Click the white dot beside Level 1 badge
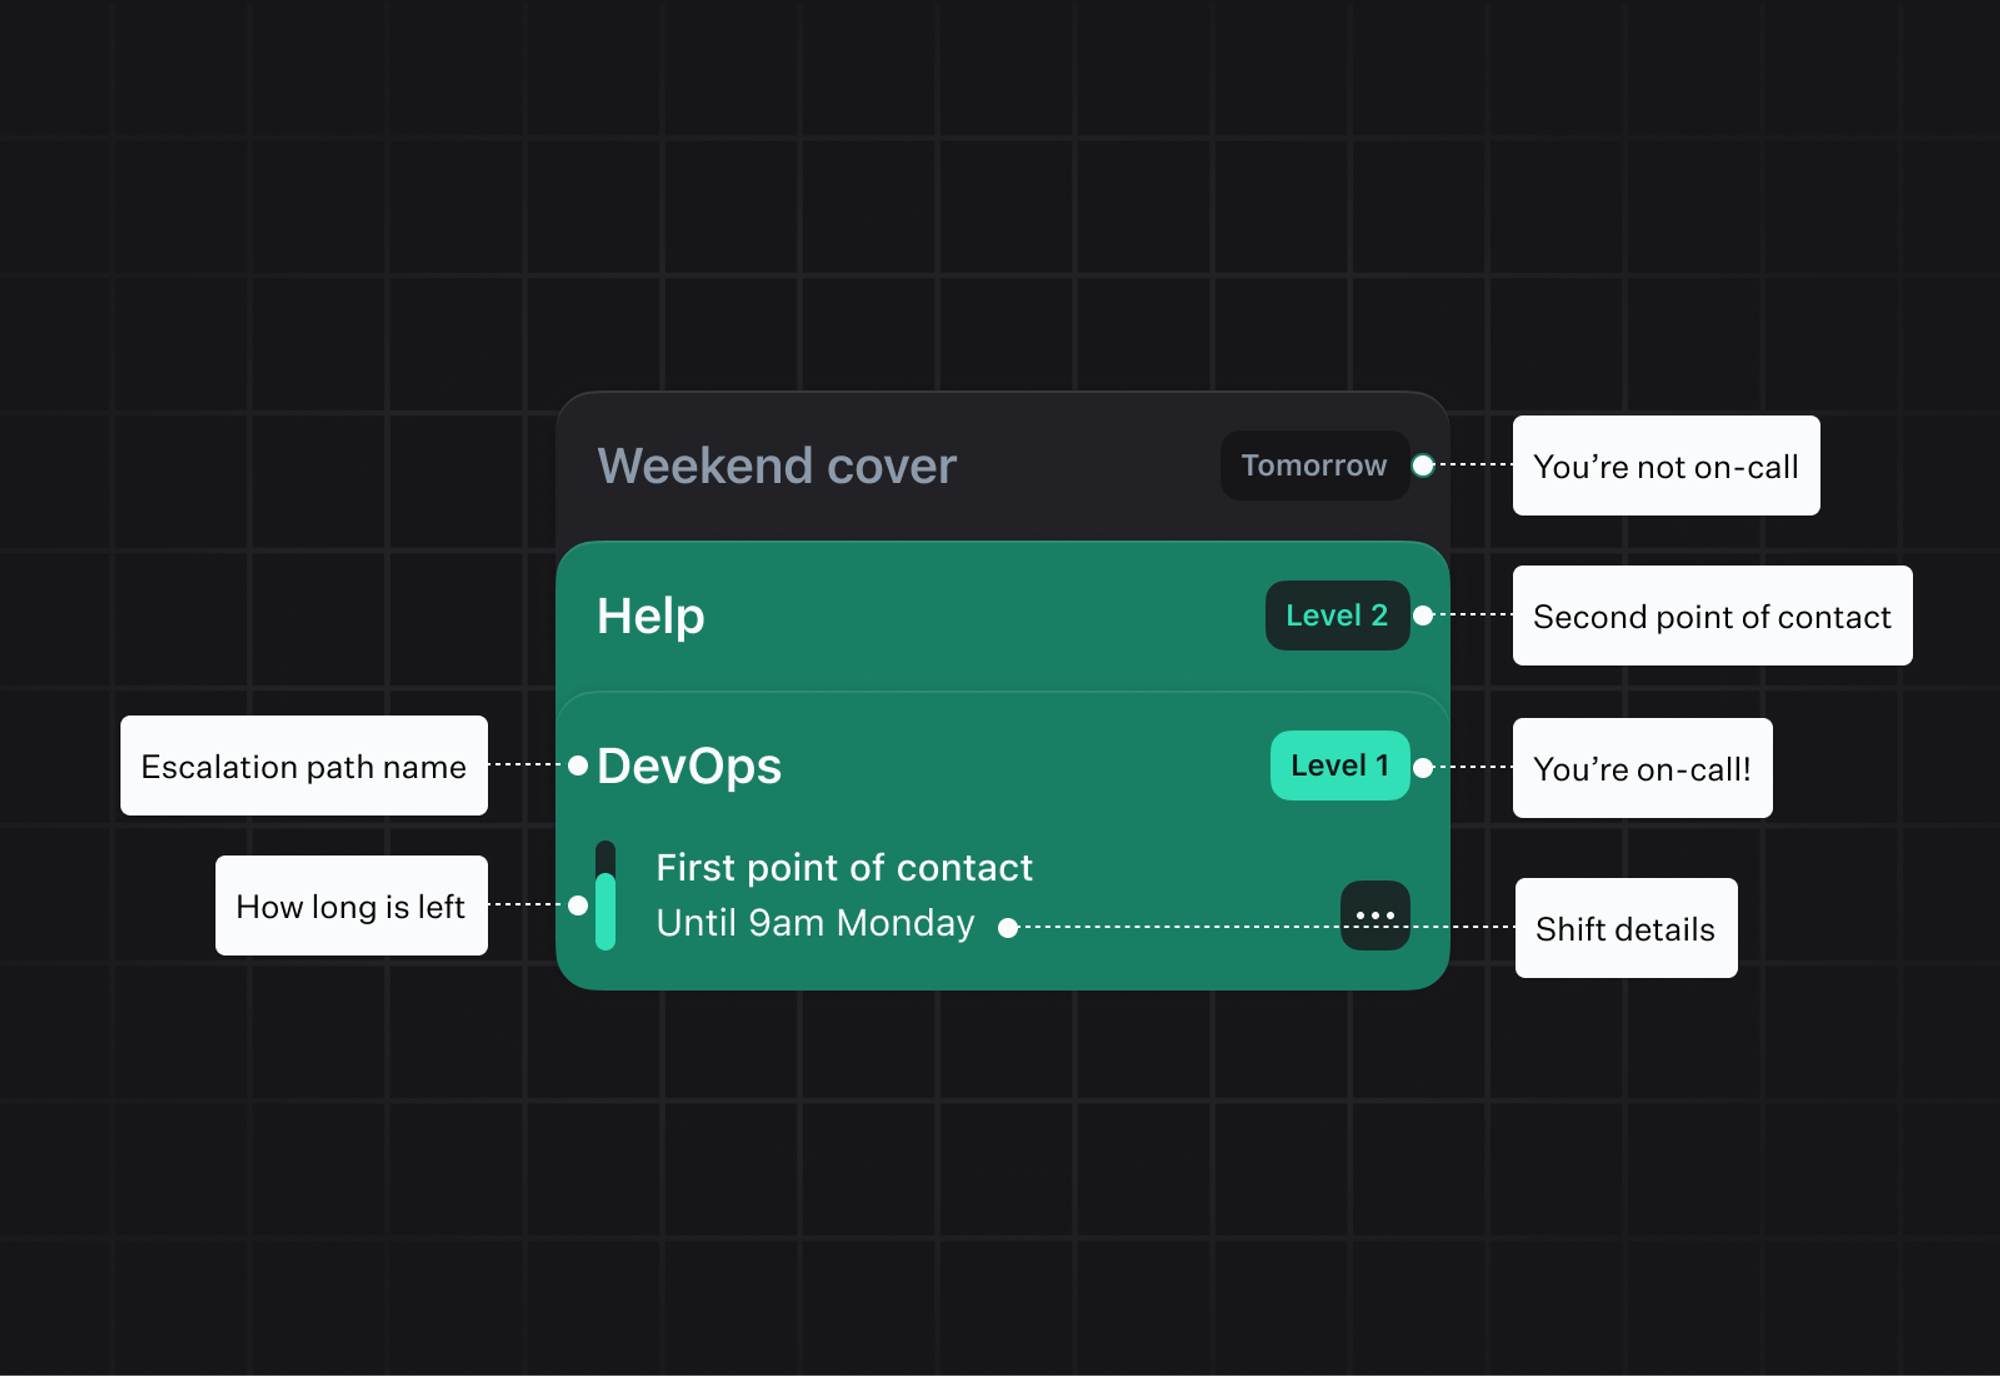This screenshot has width=2000, height=1376. pyautogui.click(x=1423, y=768)
